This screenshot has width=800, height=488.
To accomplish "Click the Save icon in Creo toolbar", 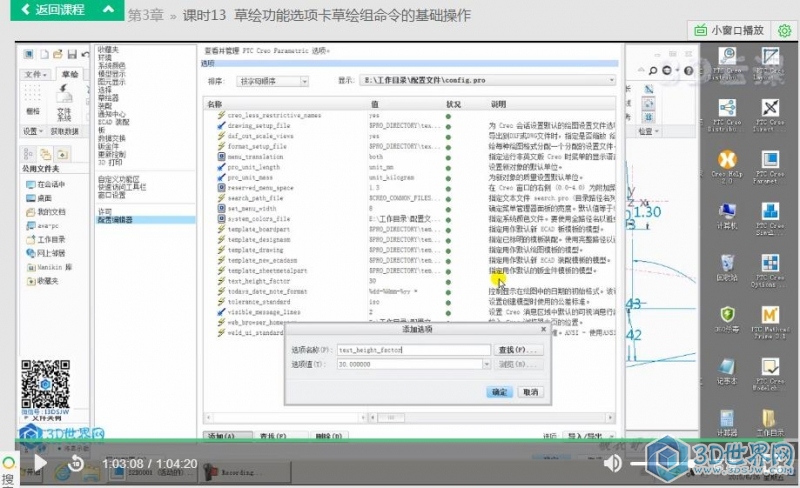I will click(72, 54).
